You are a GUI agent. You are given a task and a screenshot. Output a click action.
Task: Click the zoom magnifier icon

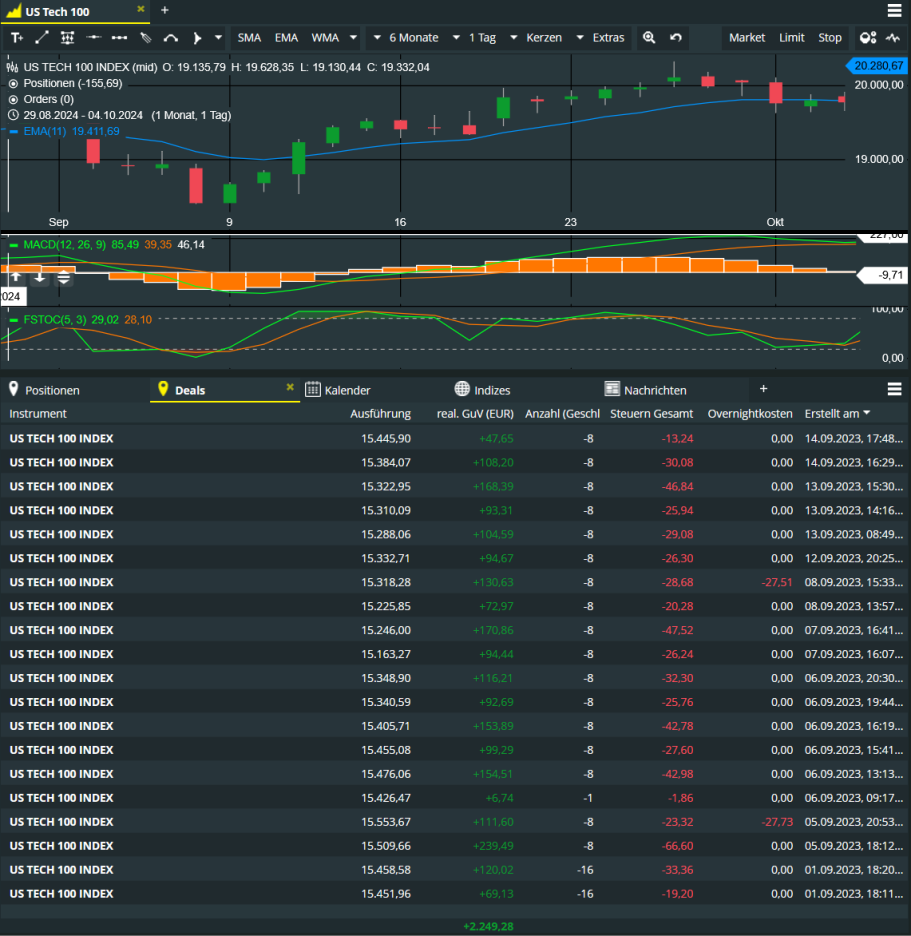point(649,38)
